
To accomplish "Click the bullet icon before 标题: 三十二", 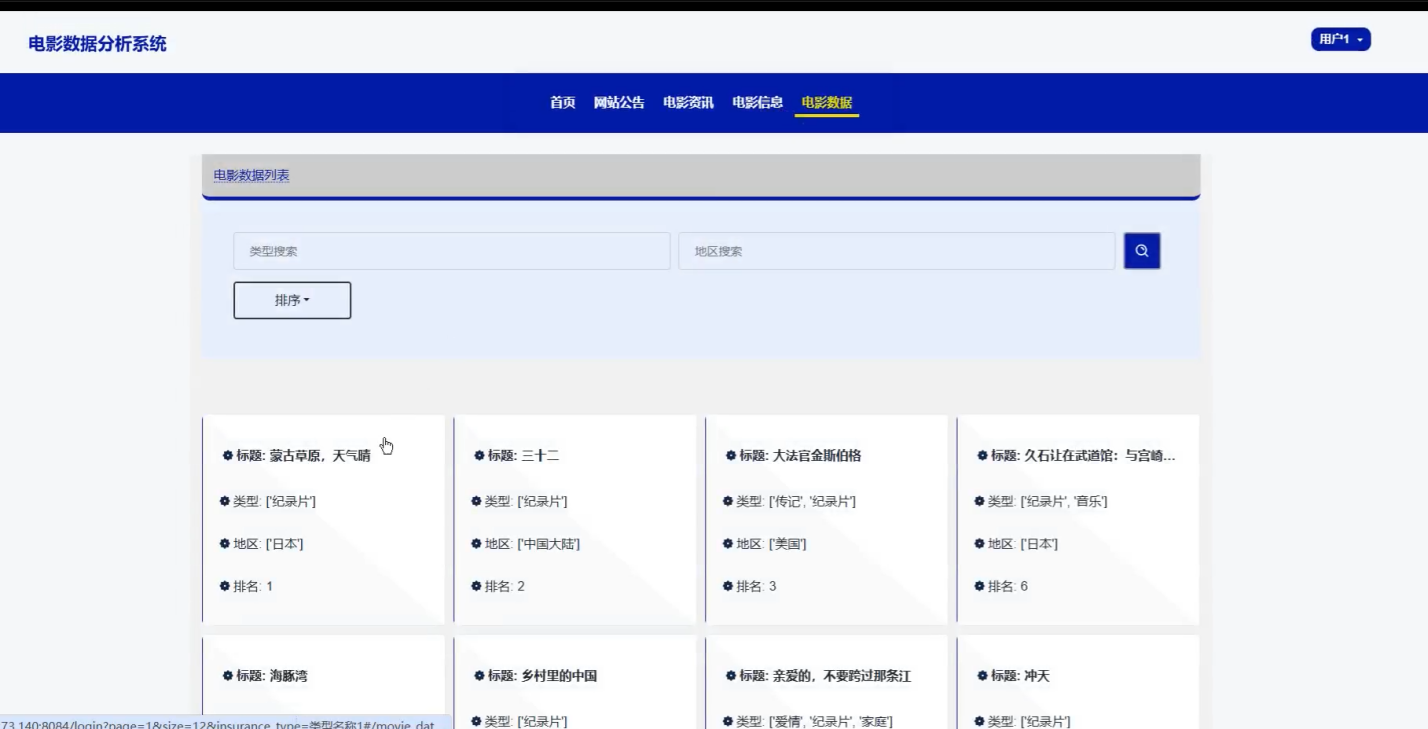I will 479,455.
